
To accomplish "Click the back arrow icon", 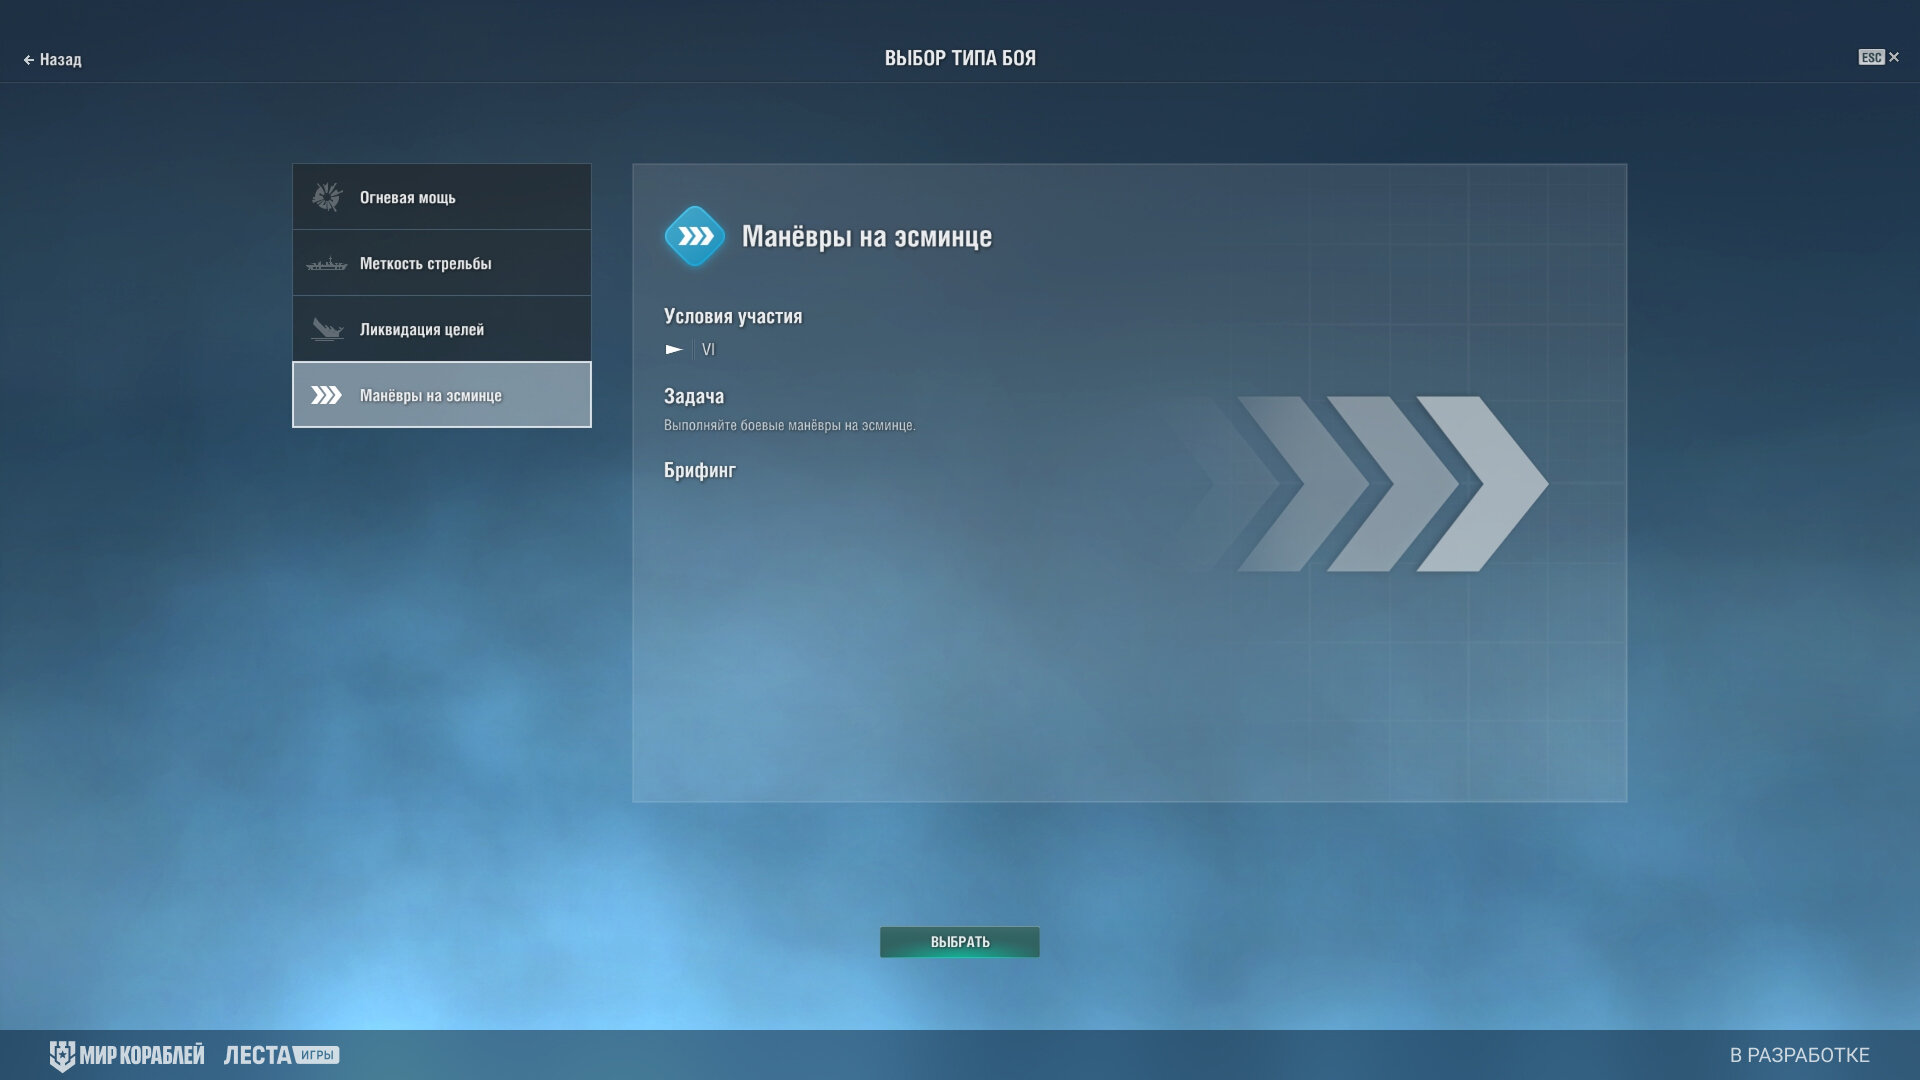I will (x=29, y=60).
